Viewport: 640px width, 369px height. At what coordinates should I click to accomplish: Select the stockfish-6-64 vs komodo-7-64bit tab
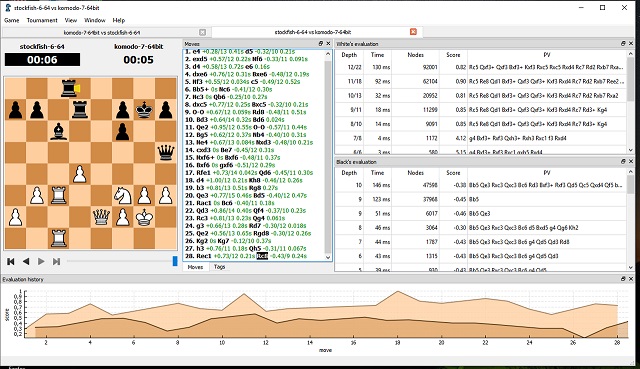[x=313, y=32]
